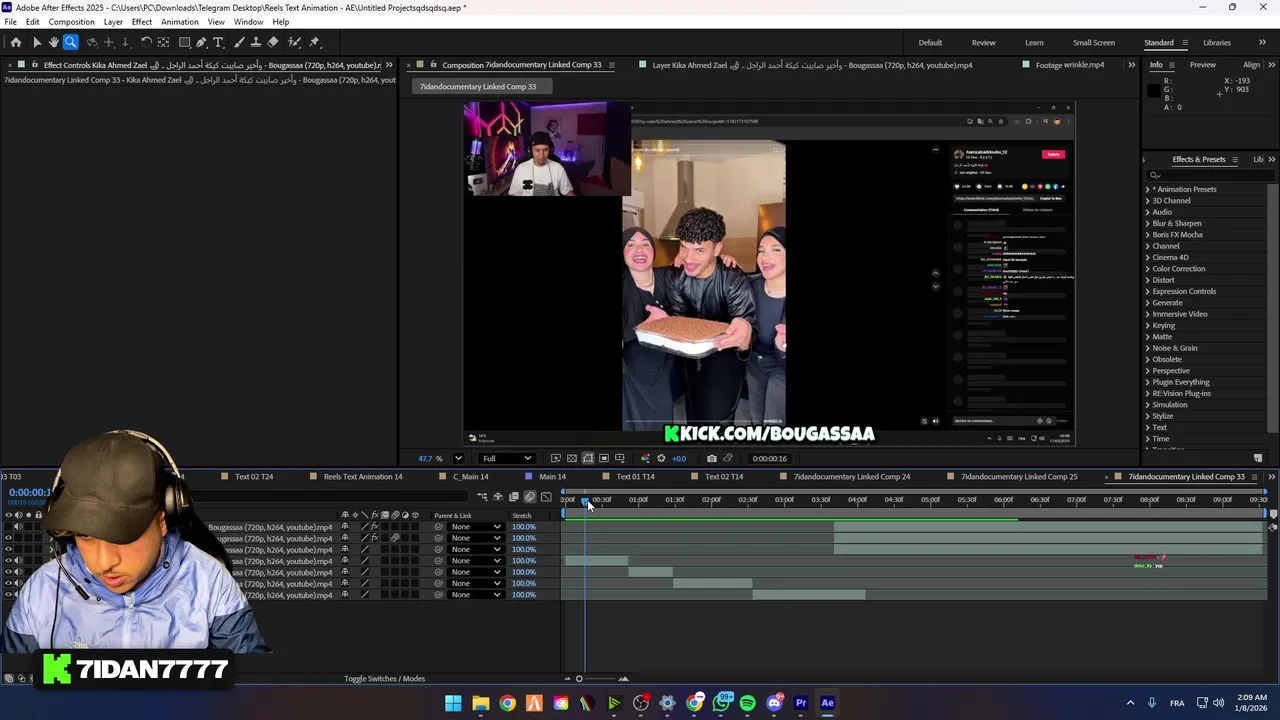Toggle Frame Blending enable switch for the timeline
This screenshot has width=1280, height=720.
pos(514,497)
